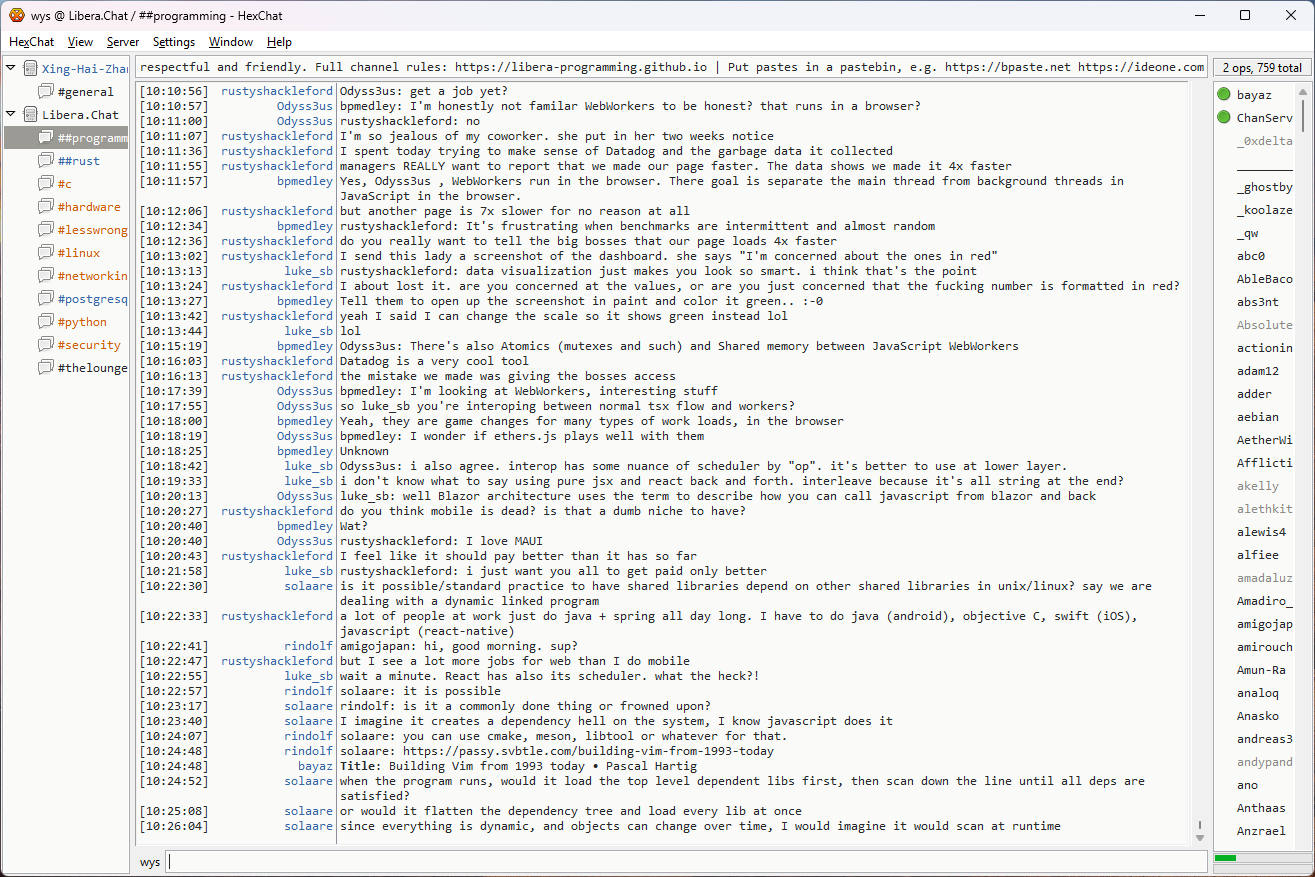Click the wys nickname button
Screen dimensions: 1315x877
click(x=150, y=862)
